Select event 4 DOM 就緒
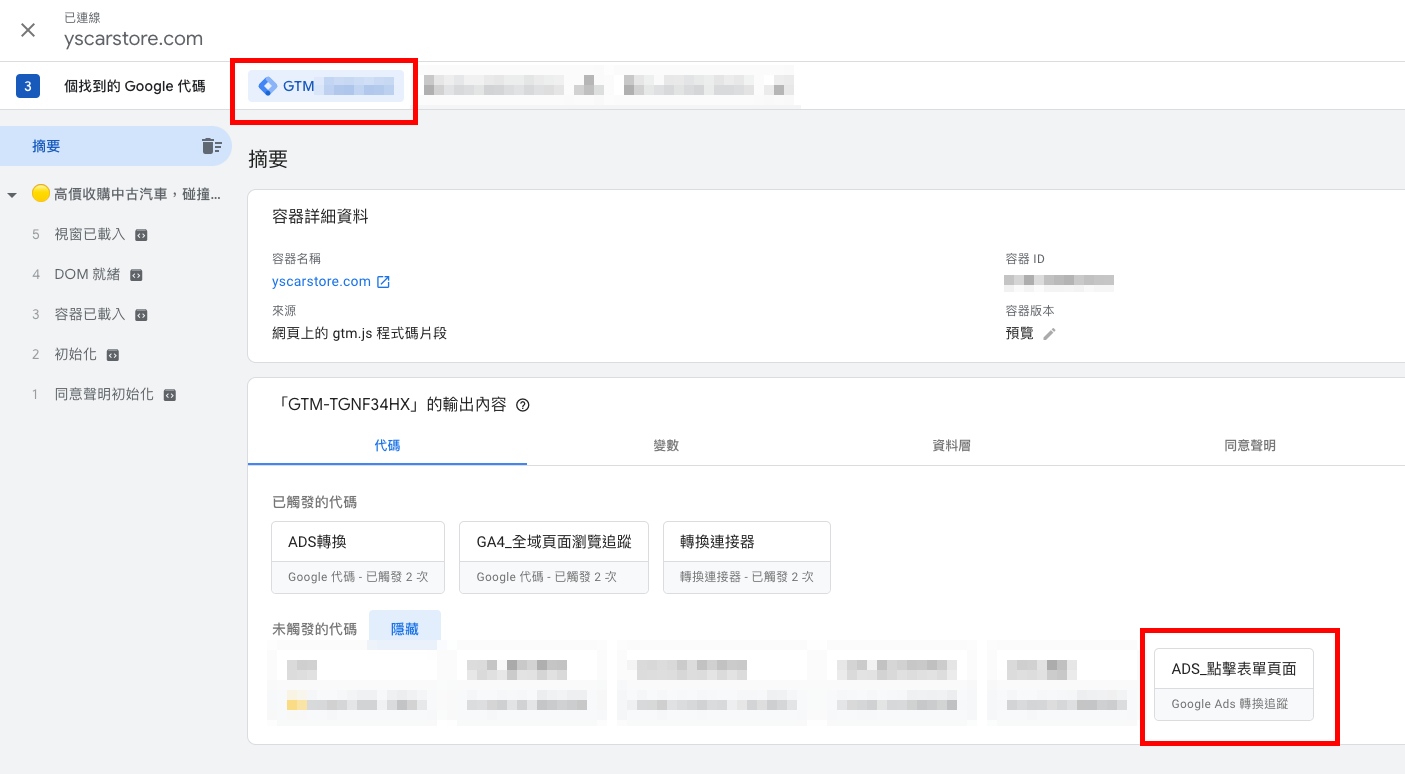This screenshot has height=774, width=1405. click(87, 274)
